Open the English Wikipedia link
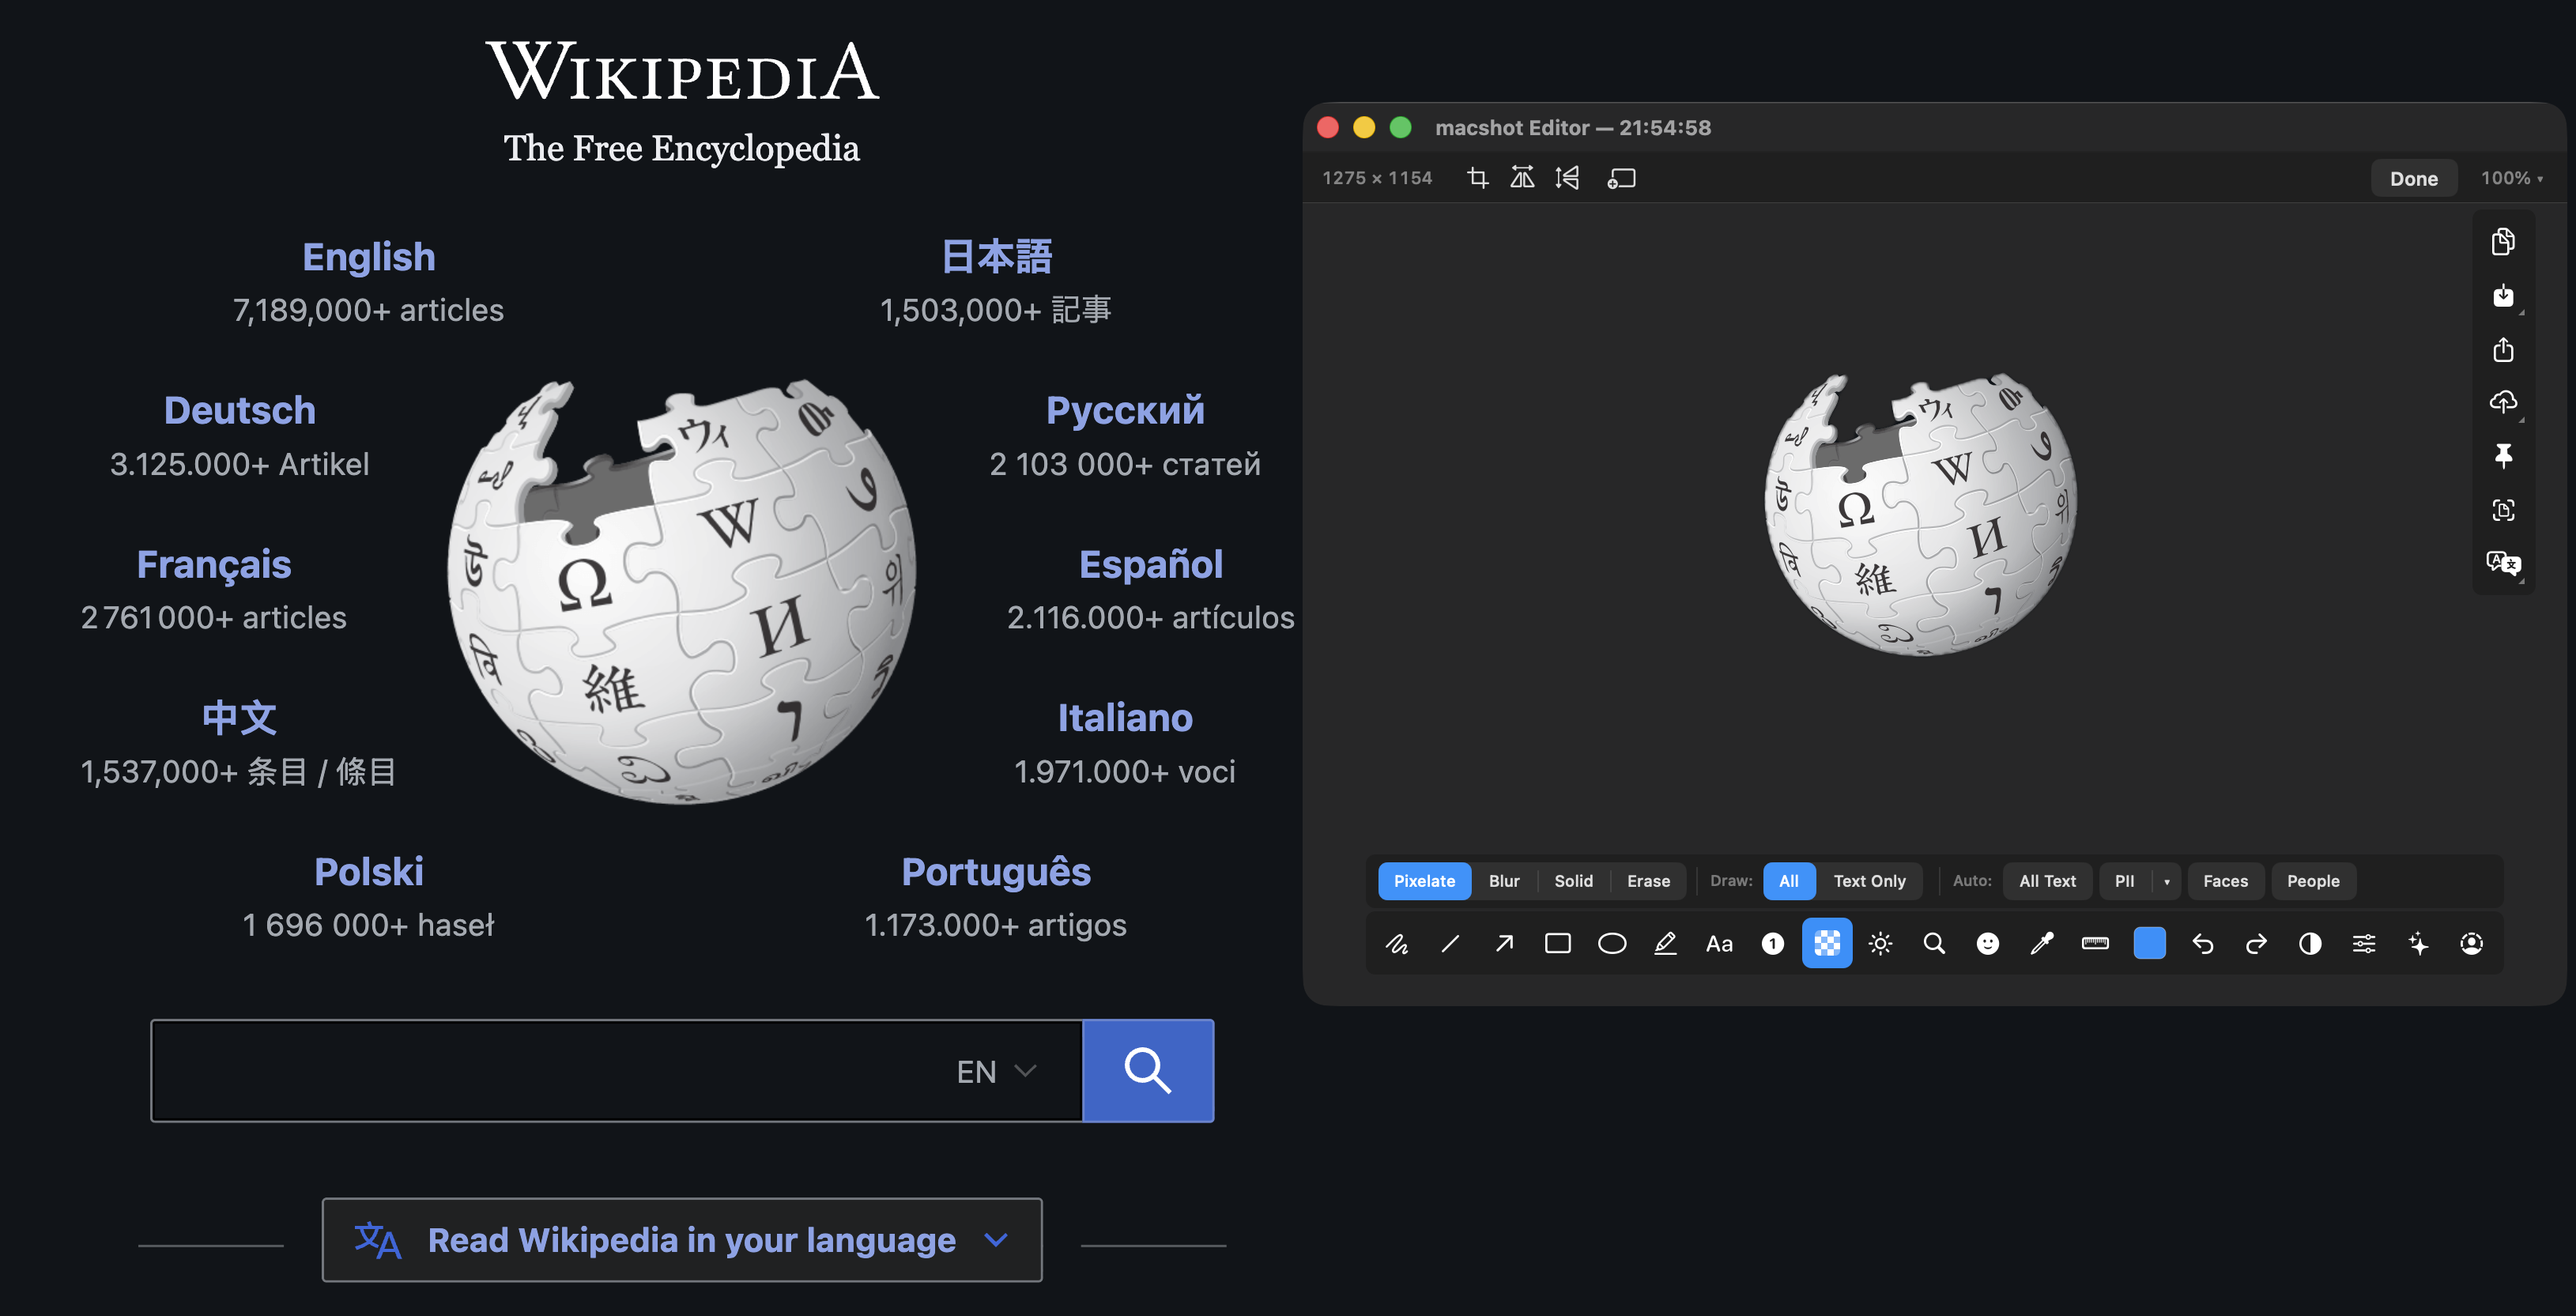Screen dimensions: 2576x1316 point(369,257)
